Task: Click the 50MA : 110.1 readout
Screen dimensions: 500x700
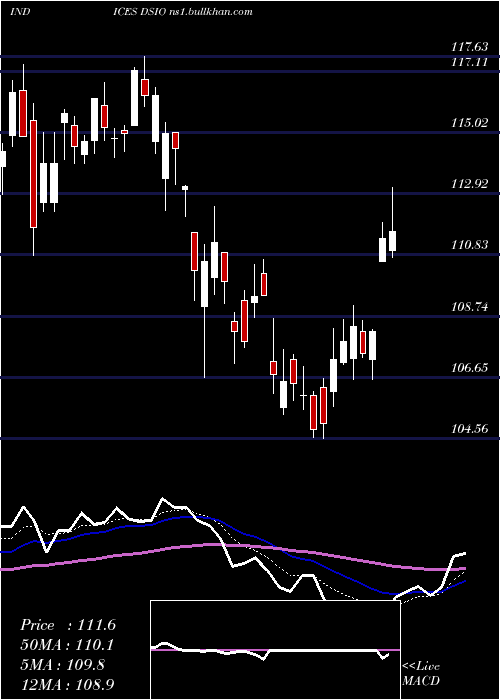Action: [67, 645]
